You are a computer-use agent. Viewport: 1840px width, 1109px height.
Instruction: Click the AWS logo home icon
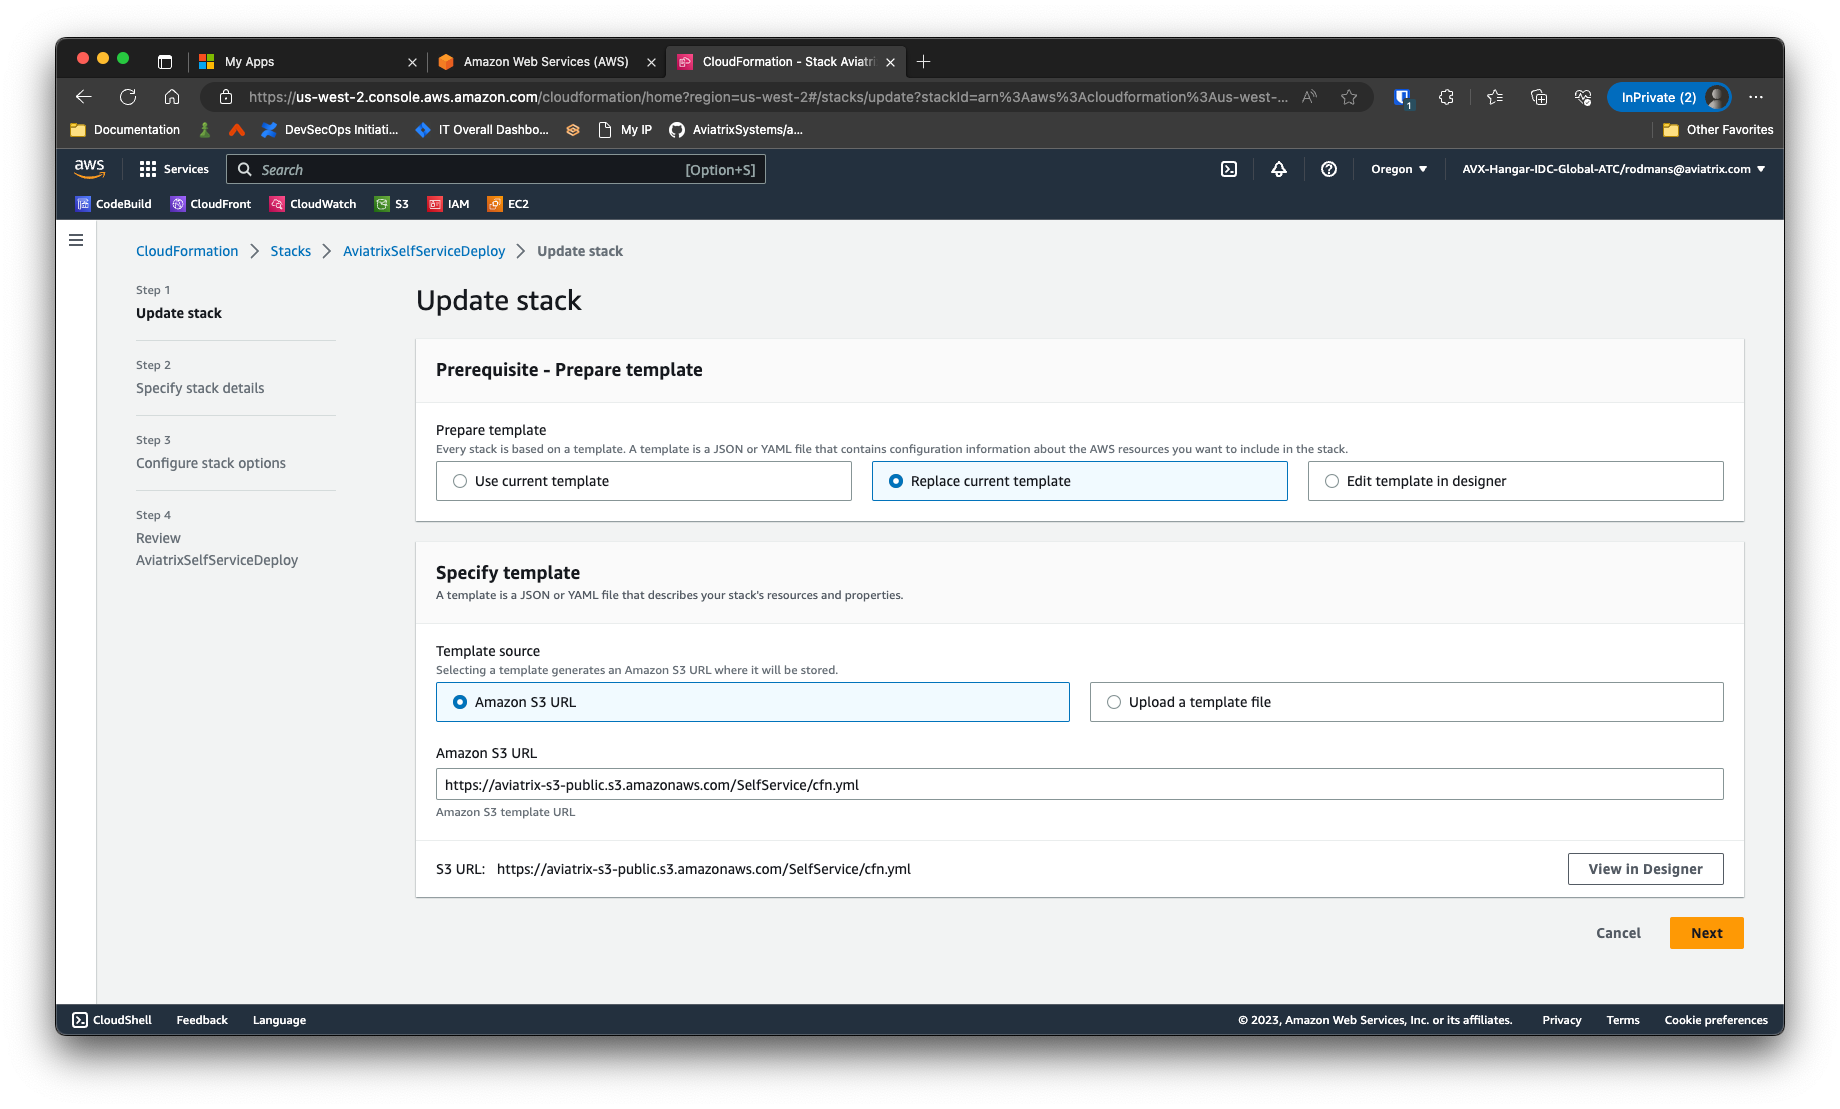[89, 169]
